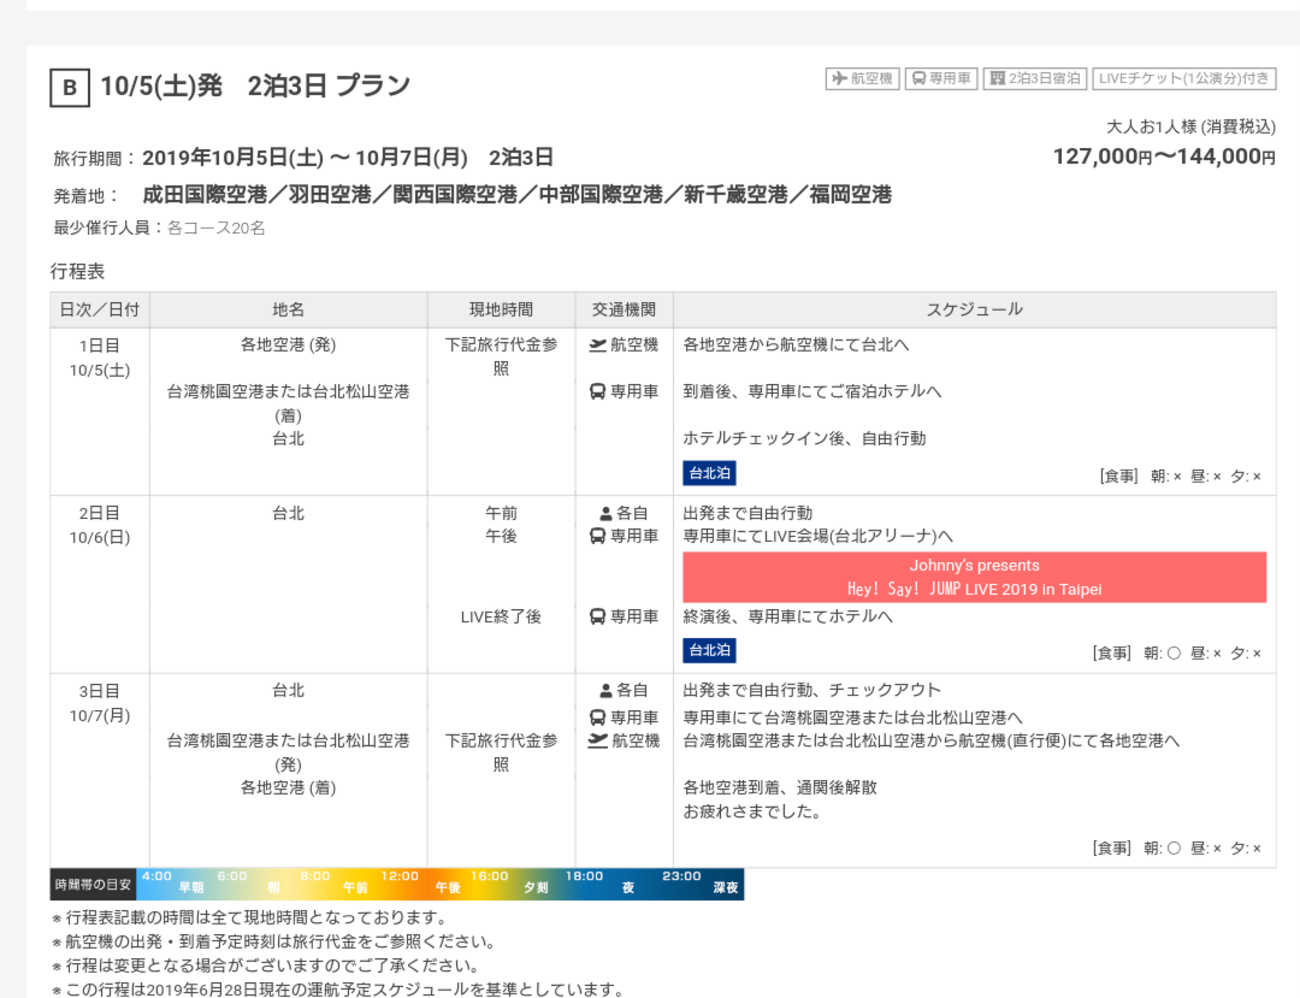Click the 大人お1人様 (消費税込) label
Image resolution: width=1300 pixels, height=998 pixels.
[x=1191, y=127]
